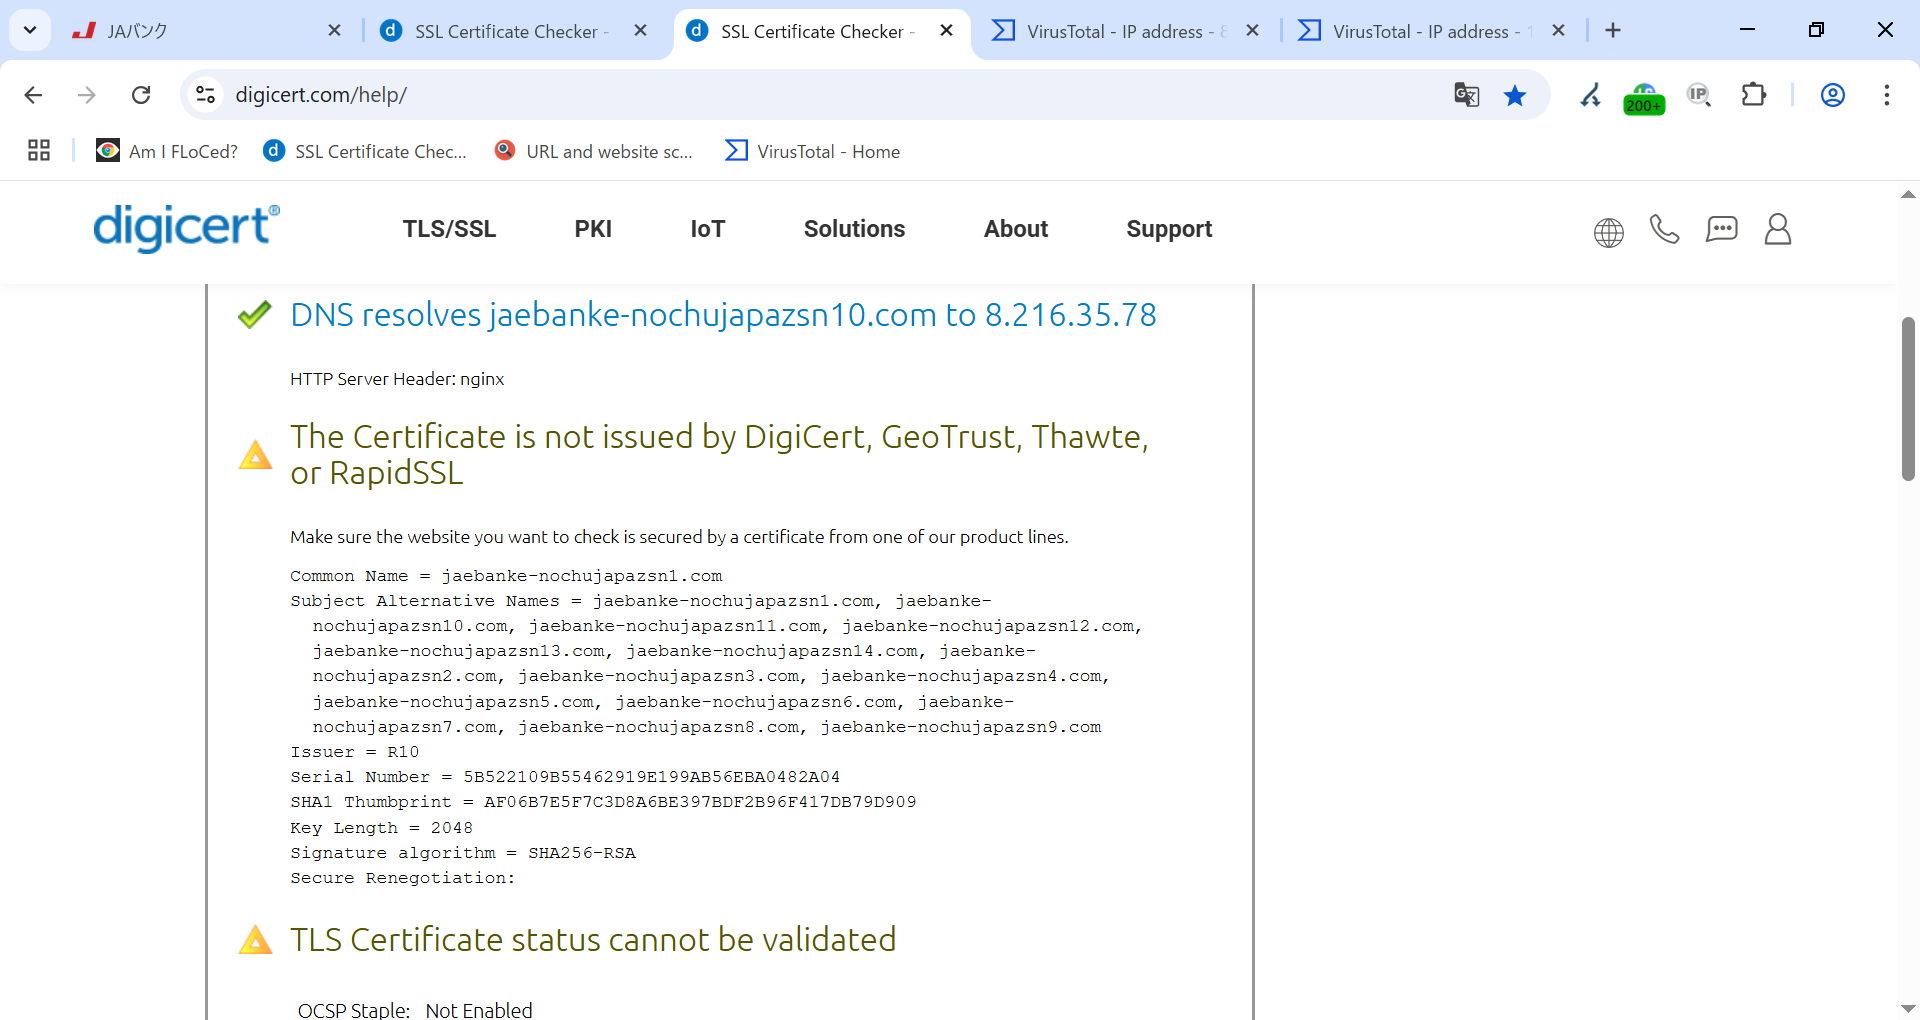The image size is (1920, 1020).
Task: Click 'OCSP Staple: Not Enabled' text
Action: click(415, 1010)
